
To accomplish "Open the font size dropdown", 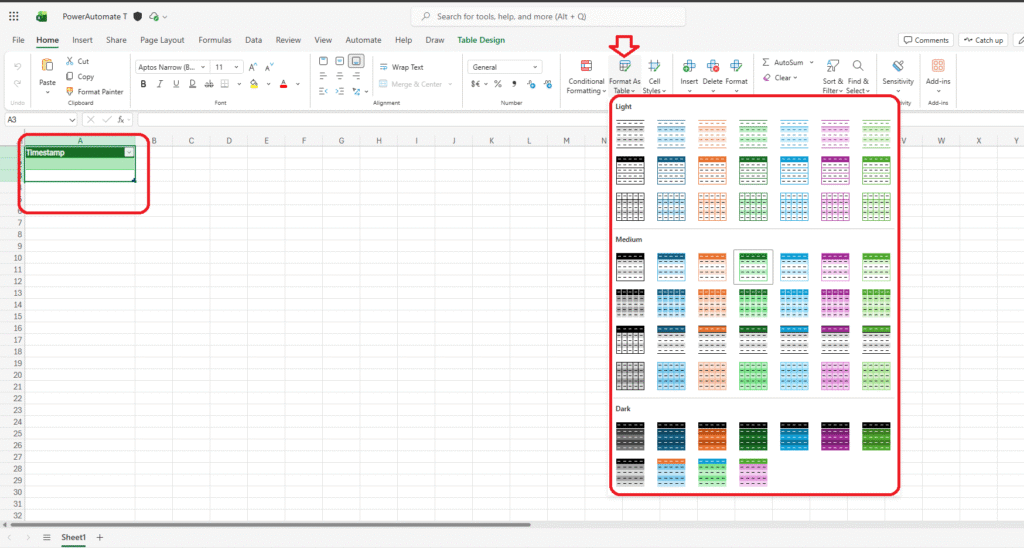I will [x=236, y=67].
